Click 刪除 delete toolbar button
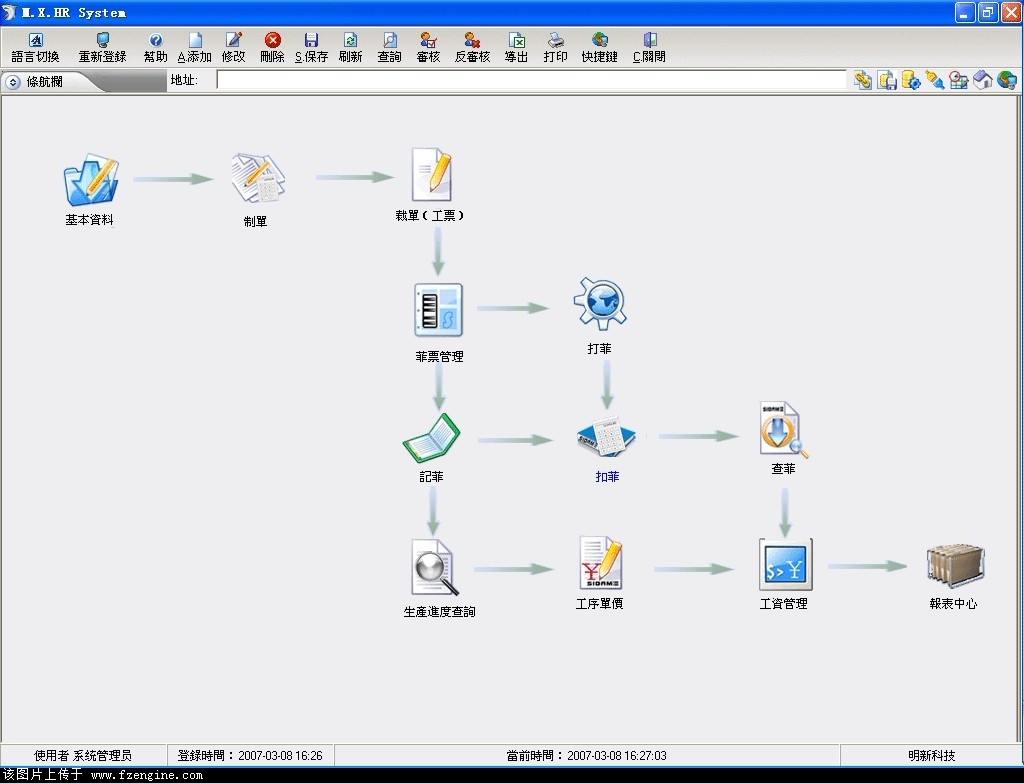The image size is (1024, 783). click(x=272, y=48)
